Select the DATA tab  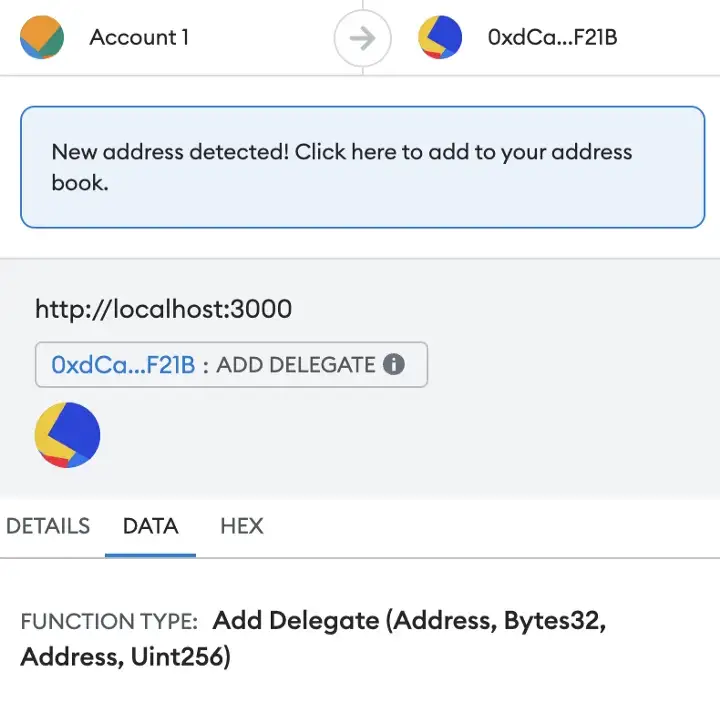click(150, 526)
